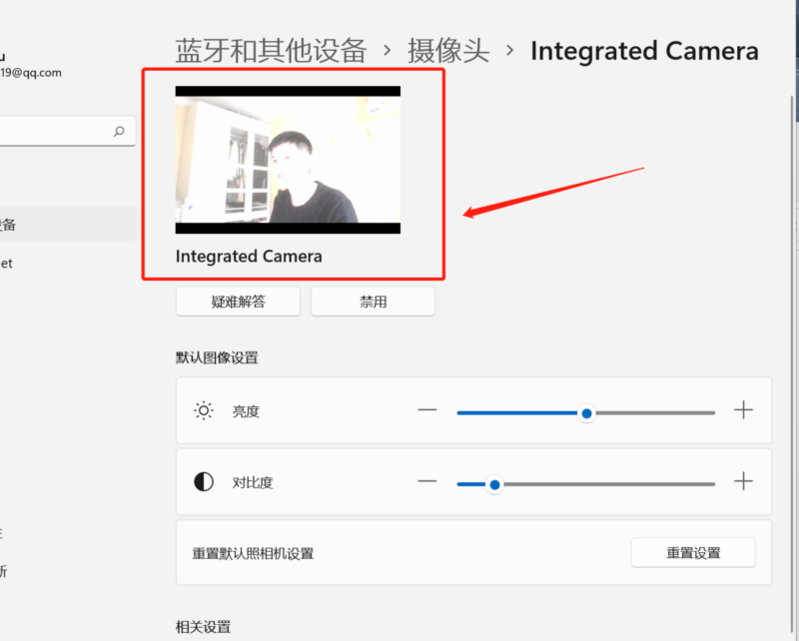Viewport: 799px width, 641px height.
Task: Click the brightness sun icon
Action: pos(204,411)
